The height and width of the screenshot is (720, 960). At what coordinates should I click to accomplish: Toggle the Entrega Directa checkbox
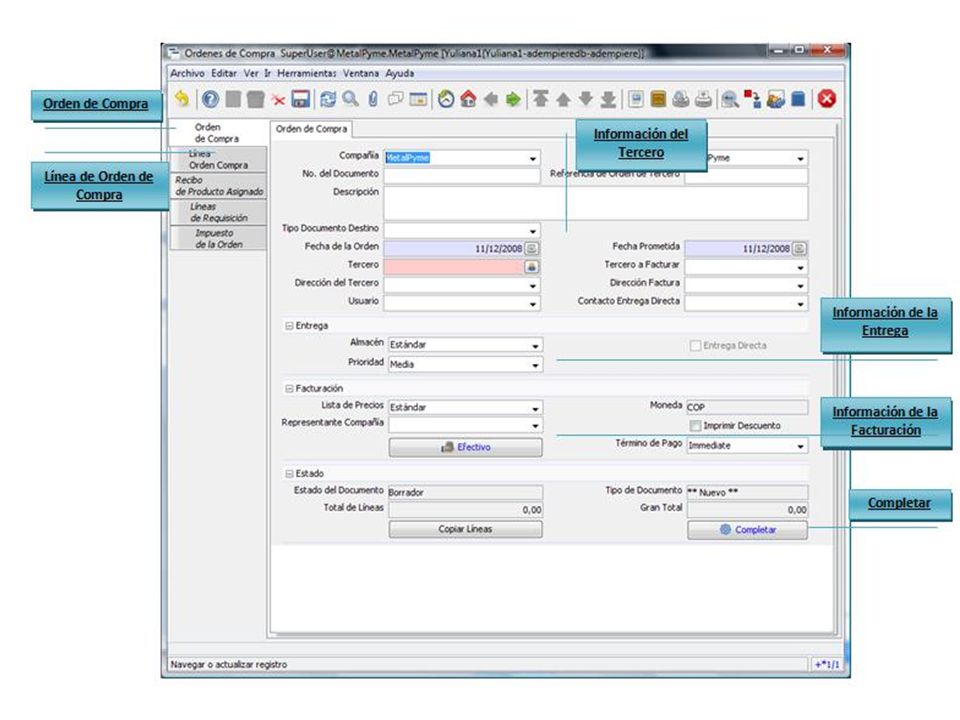click(695, 346)
